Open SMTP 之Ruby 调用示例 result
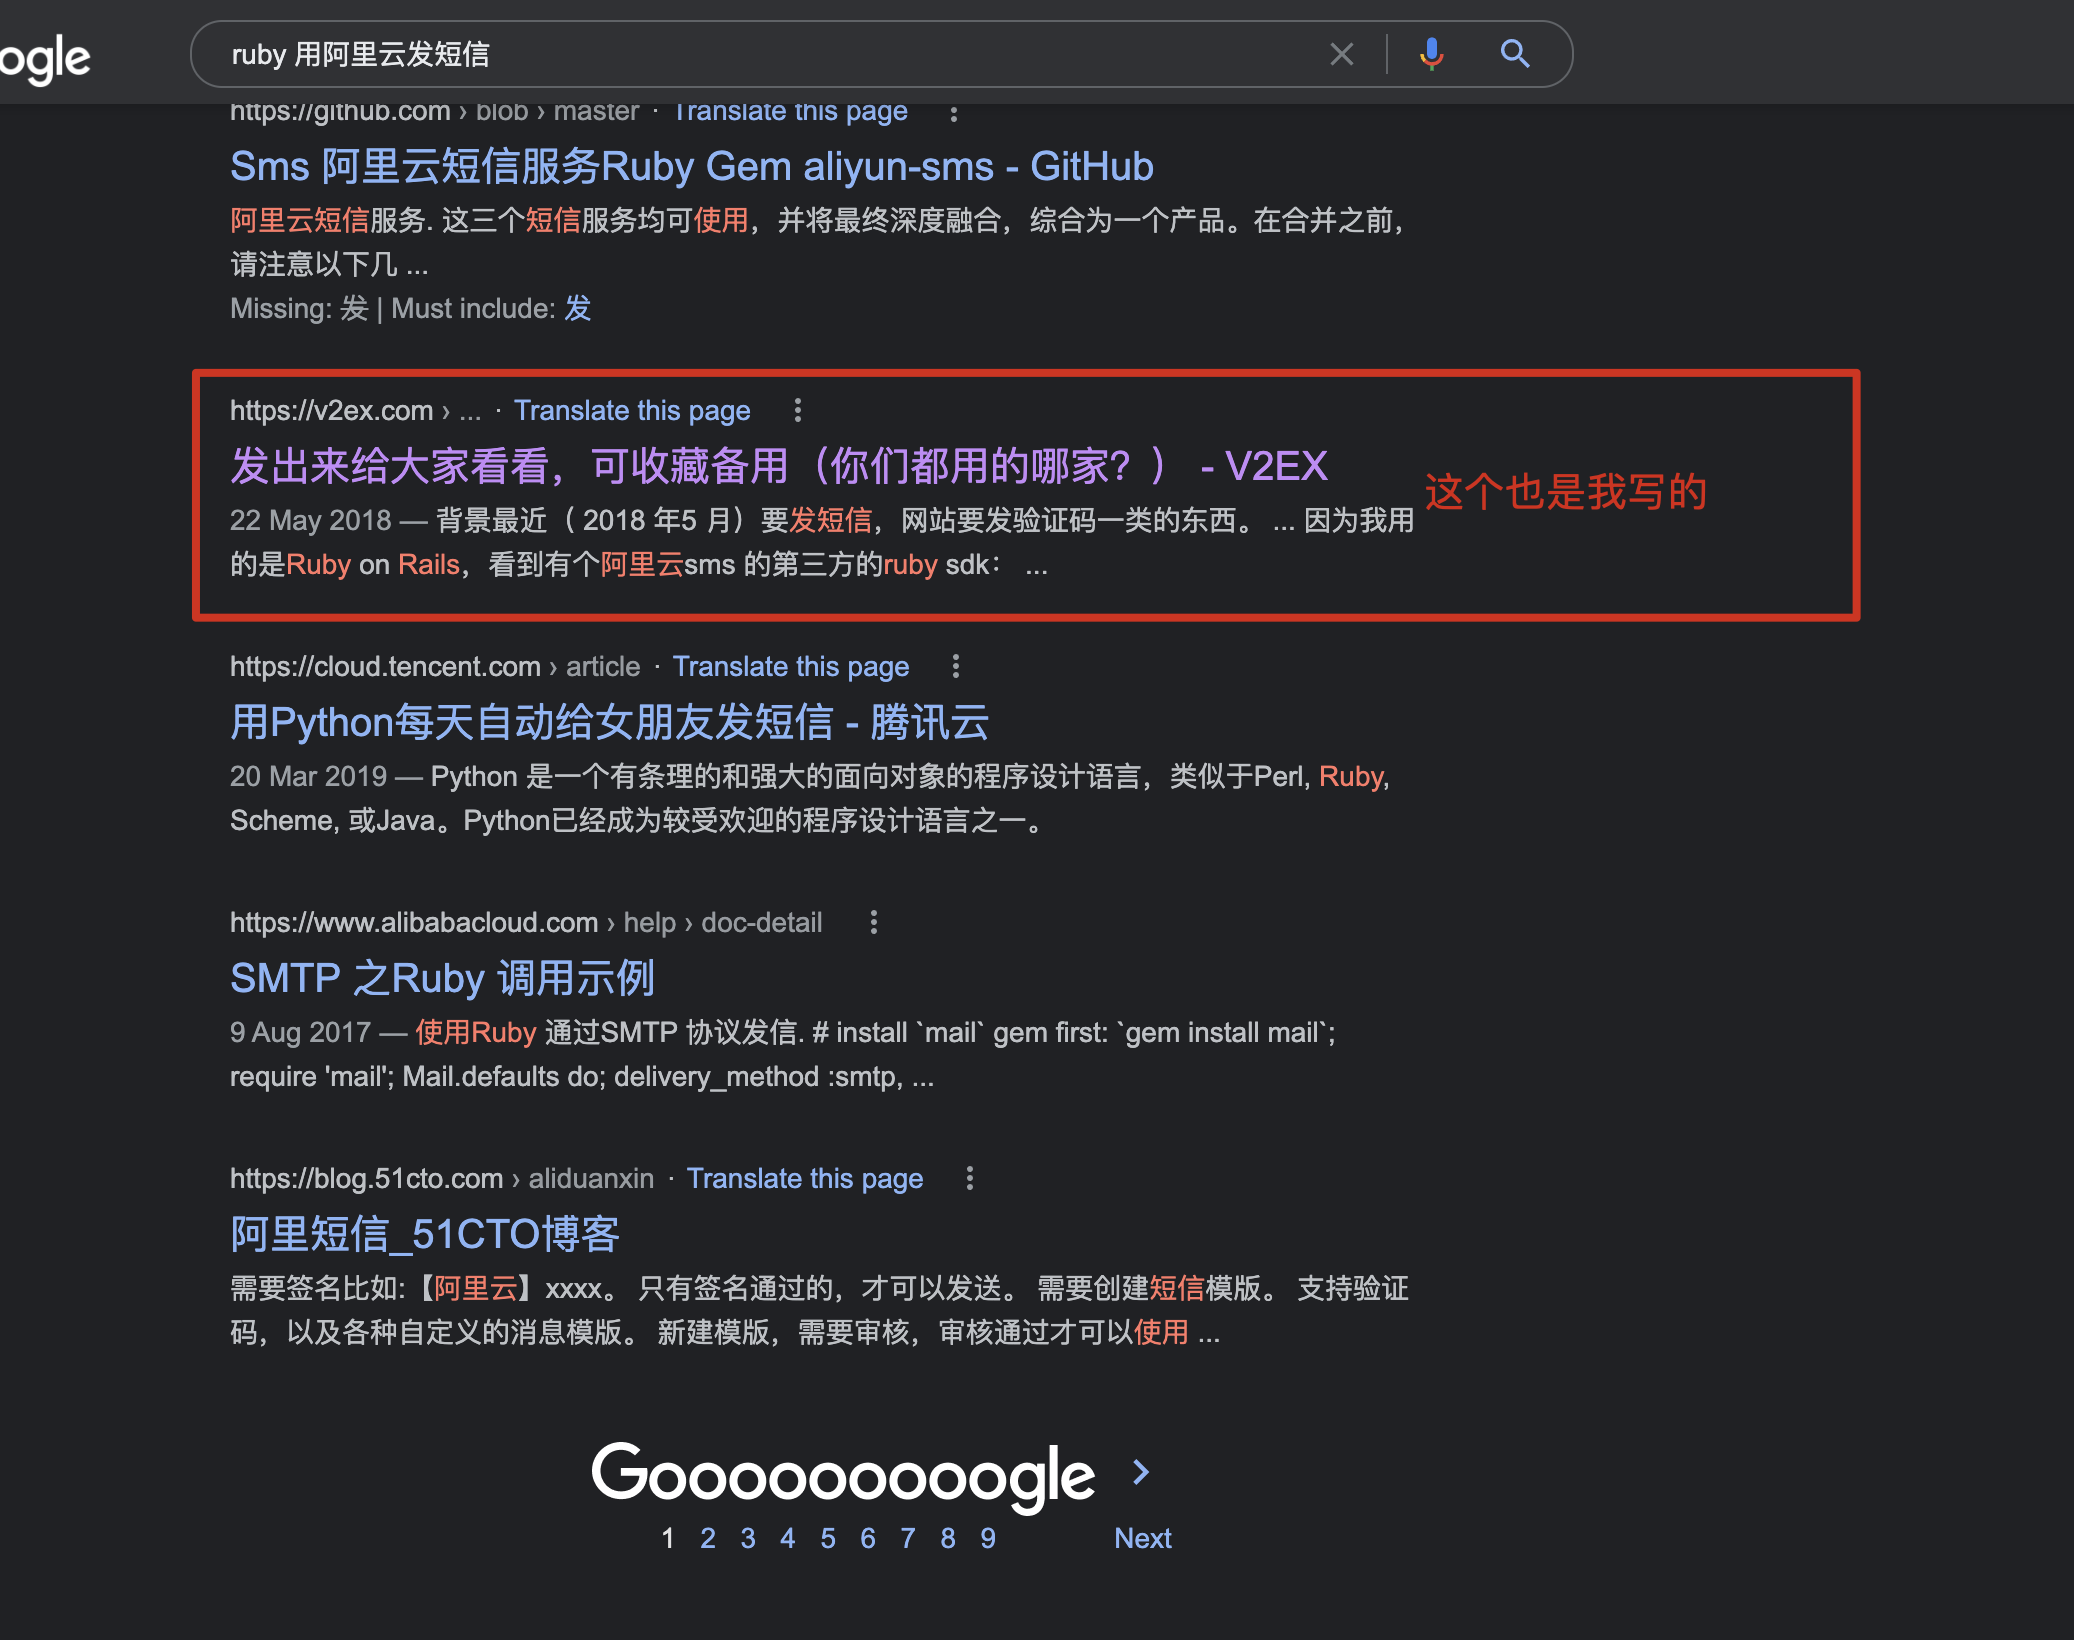 click(x=442, y=978)
